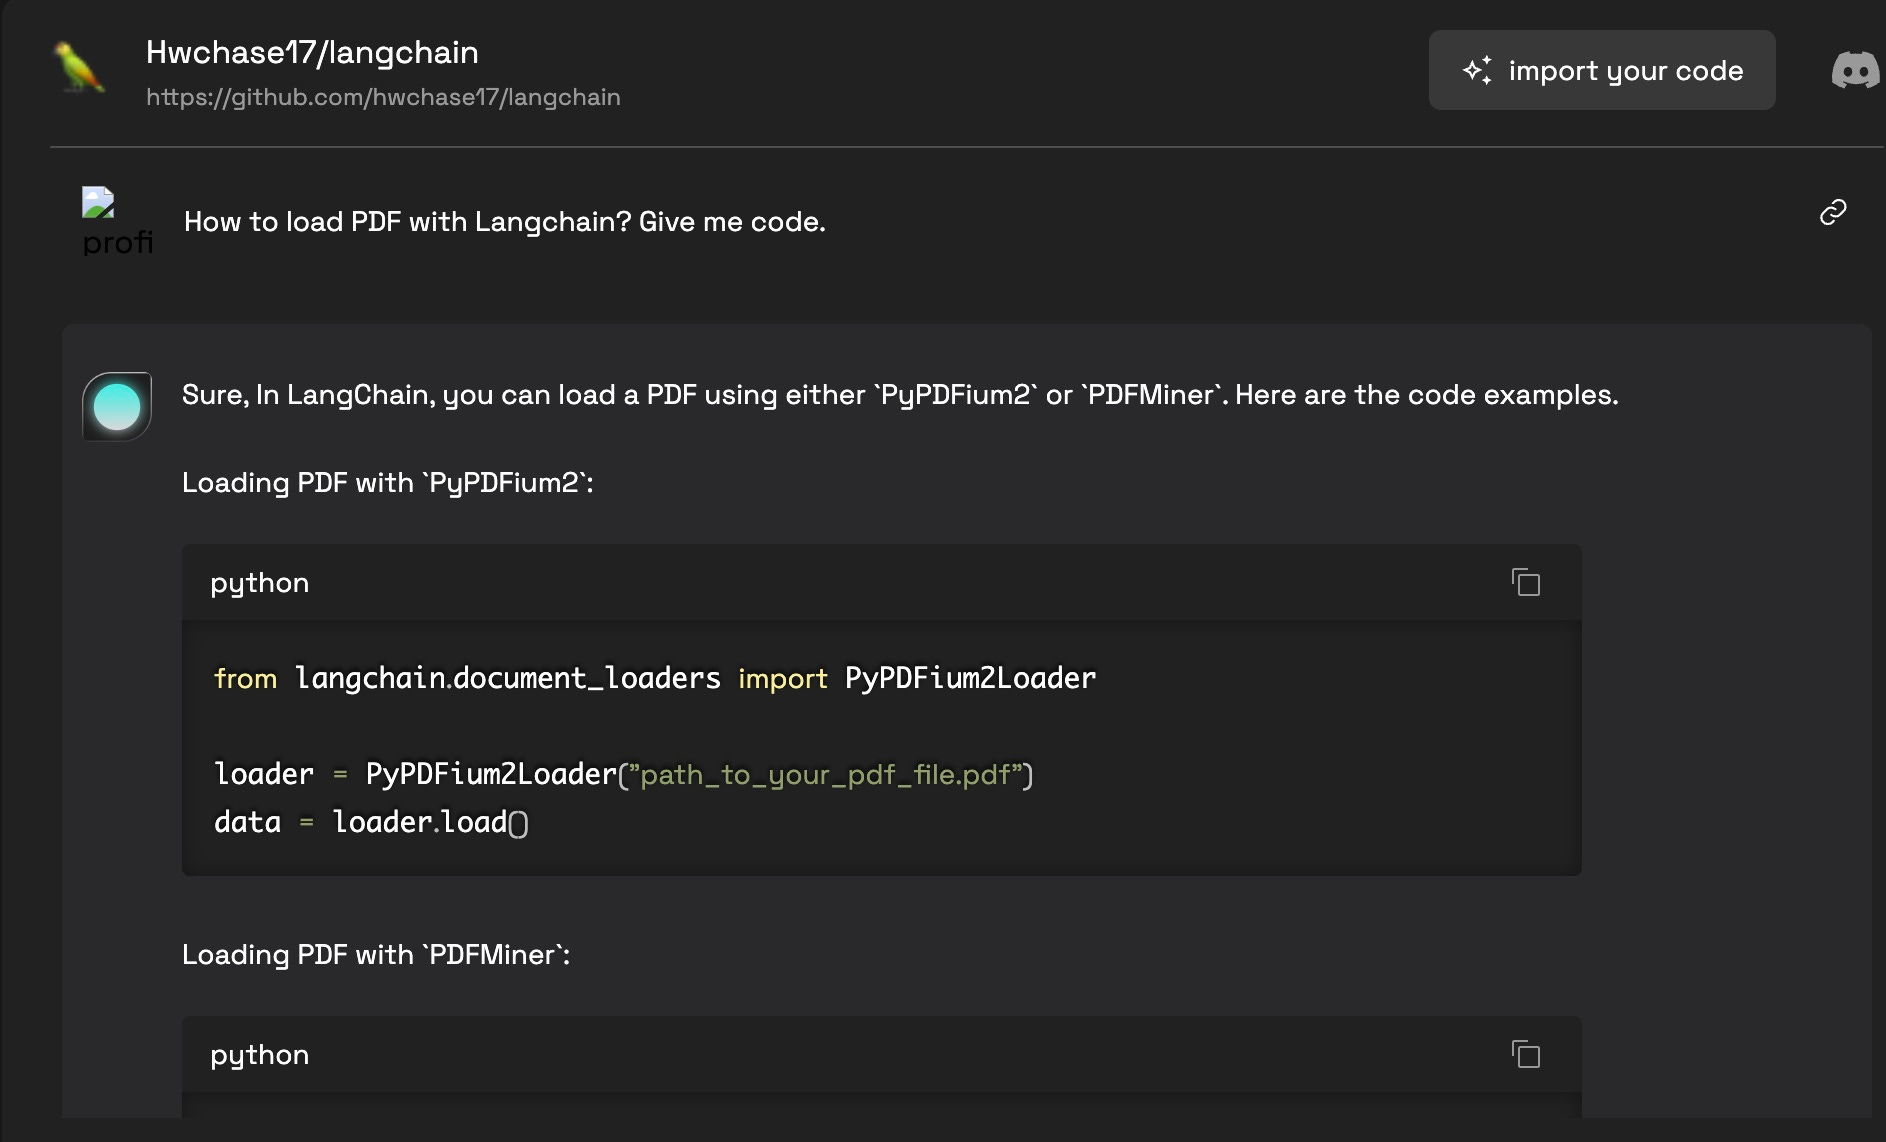Click the Discord icon in the top right
The width and height of the screenshot is (1886, 1142).
(1855, 70)
